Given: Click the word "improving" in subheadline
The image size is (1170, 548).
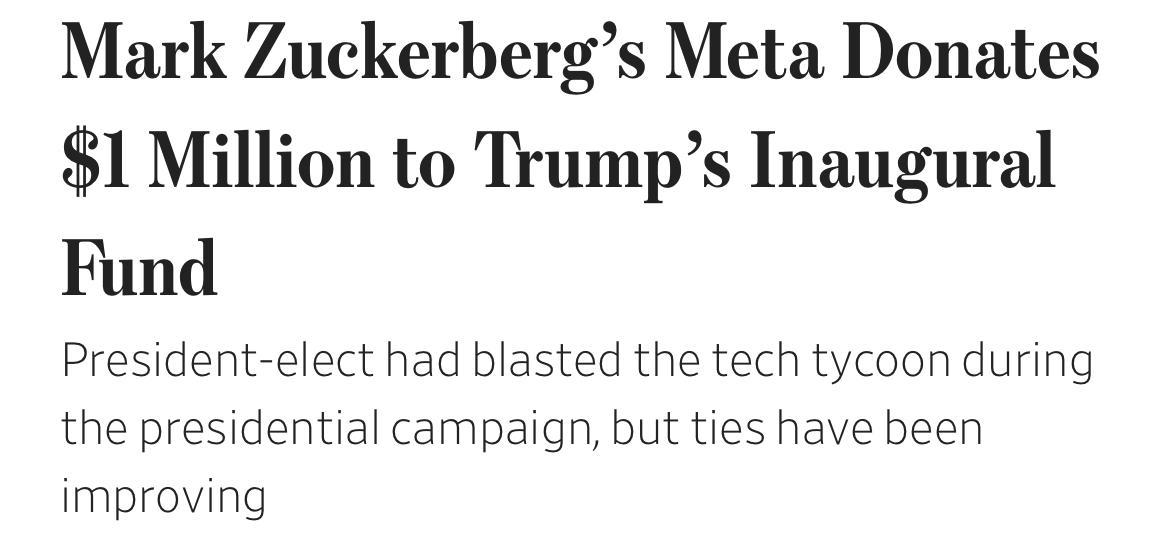Looking at the screenshot, I should (x=163, y=497).
